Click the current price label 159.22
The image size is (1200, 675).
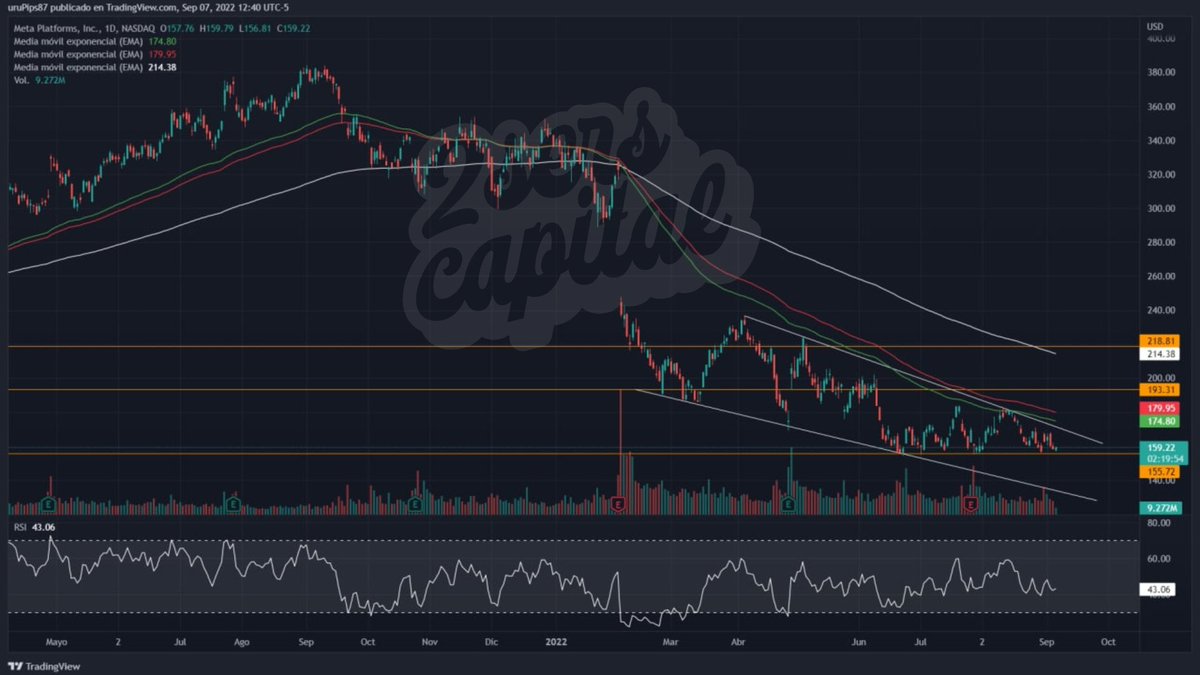pos(1160,447)
